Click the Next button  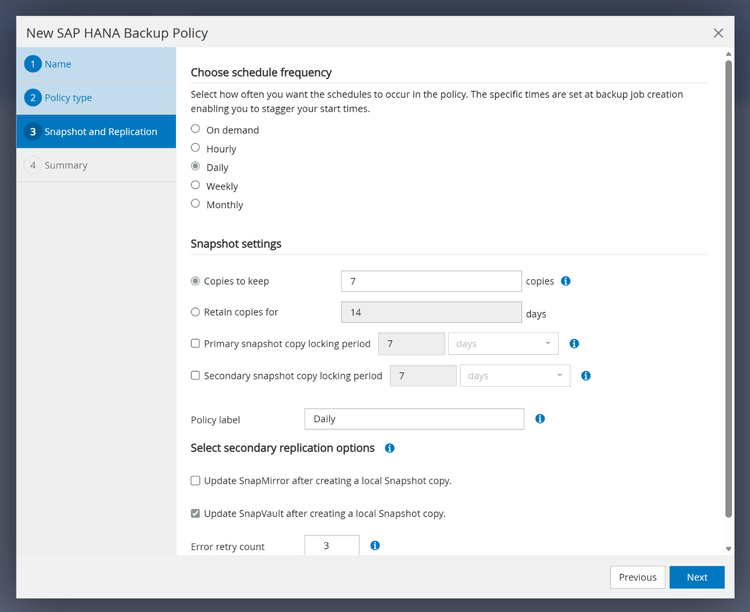[x=697, y=577]
